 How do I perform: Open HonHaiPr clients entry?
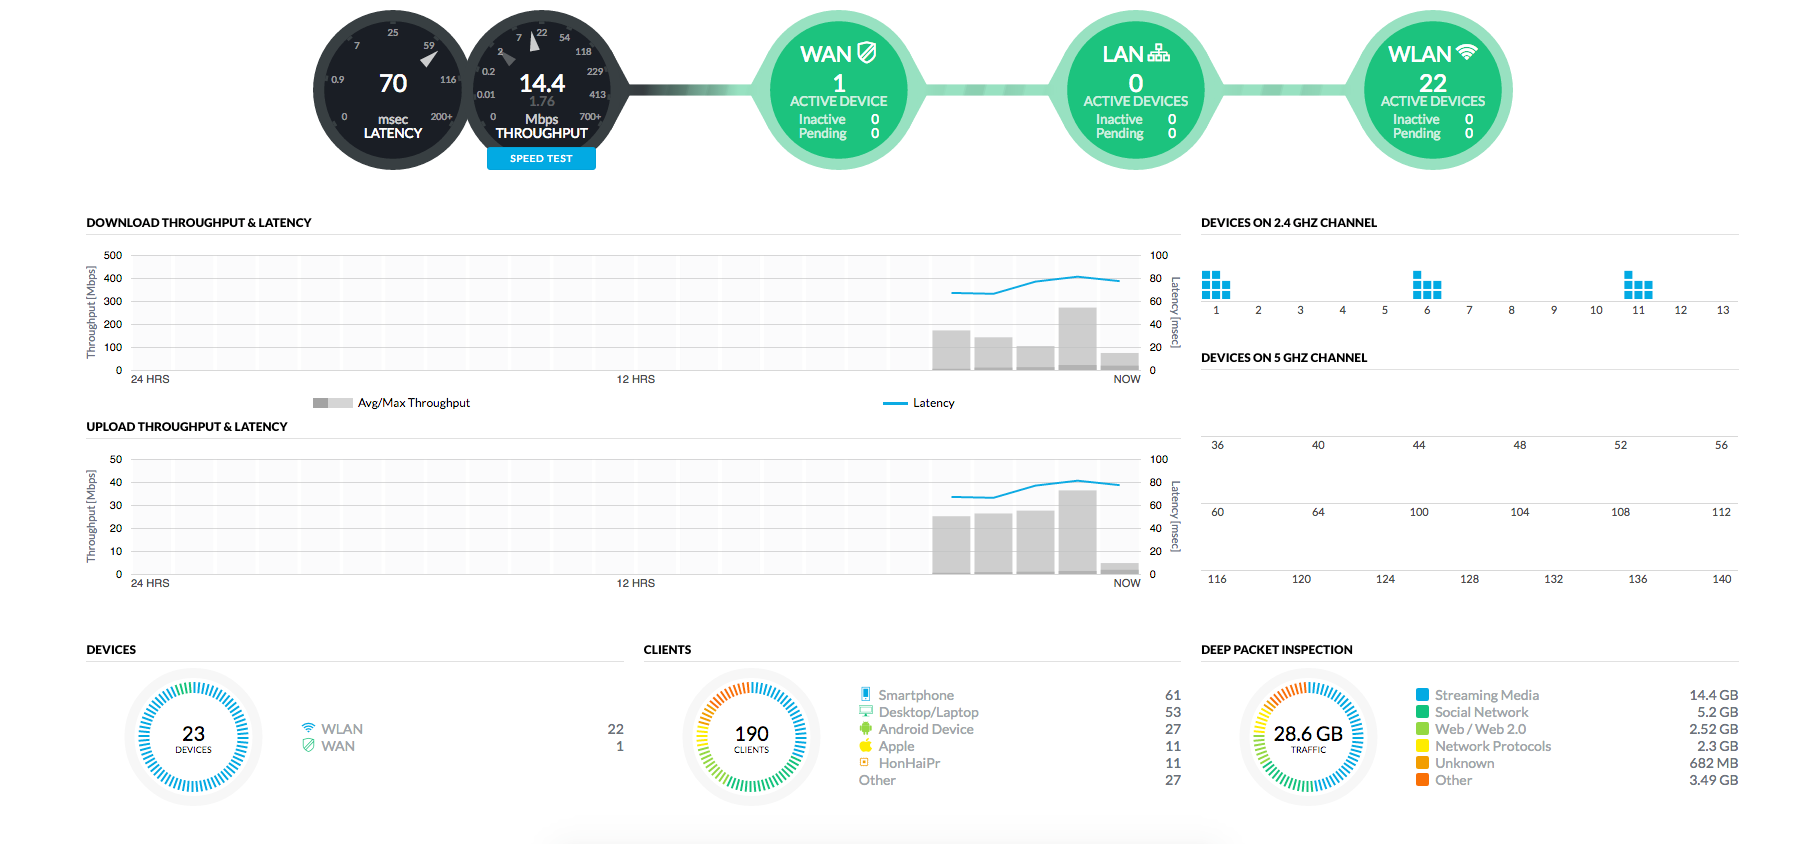click(x=1019, y=763)
